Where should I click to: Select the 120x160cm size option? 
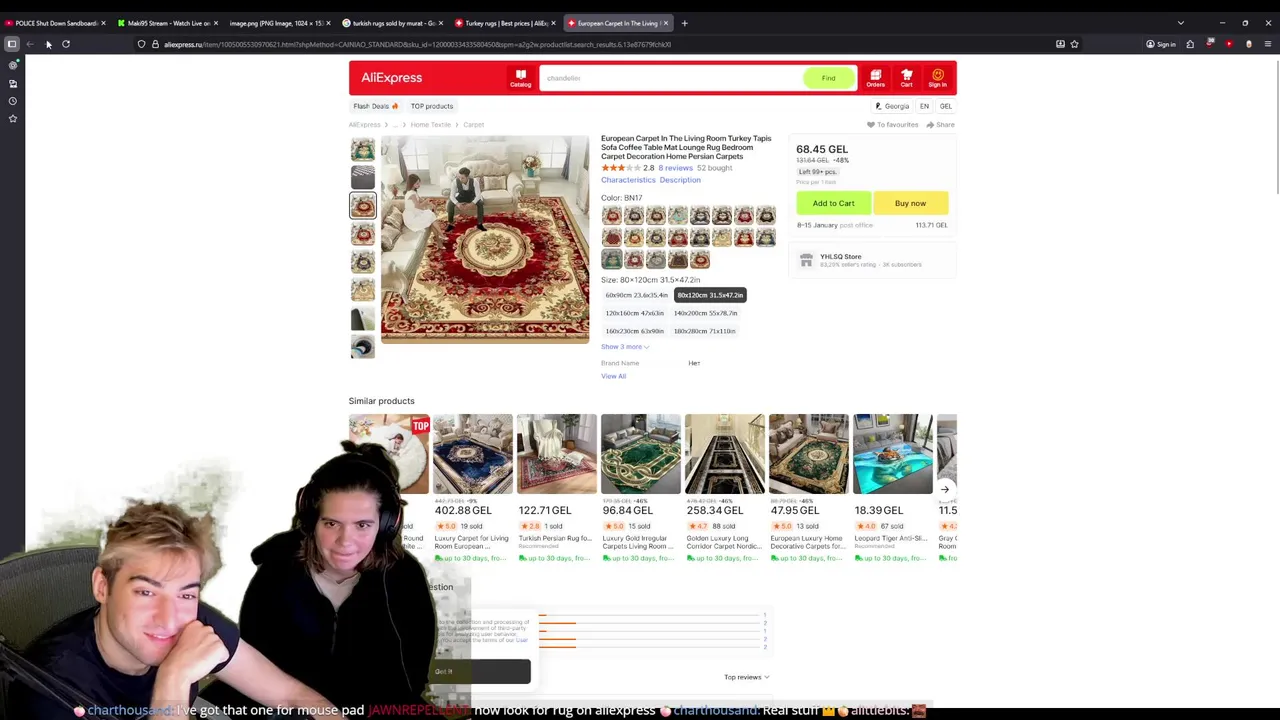pos(634,313)
